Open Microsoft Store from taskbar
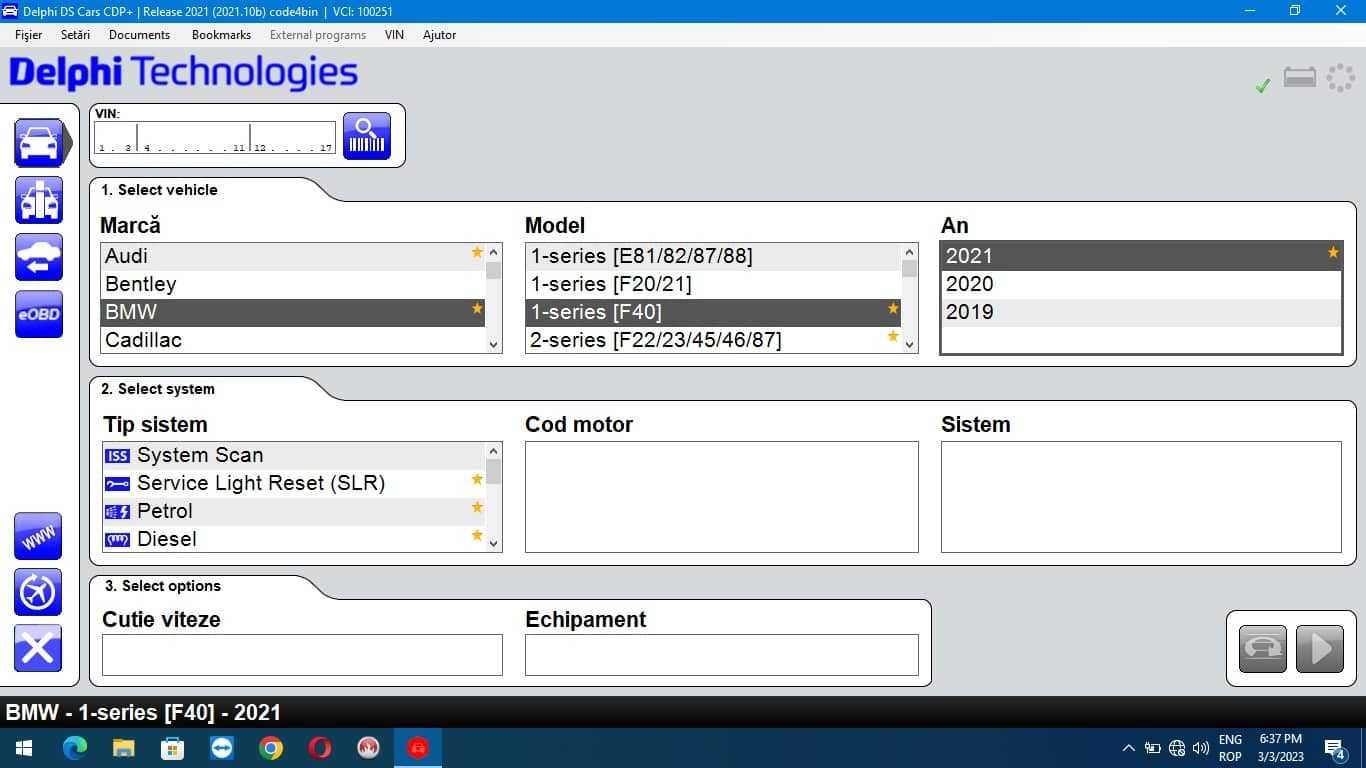The height and width of the screenshot is (768, 1366). (172, 748)
